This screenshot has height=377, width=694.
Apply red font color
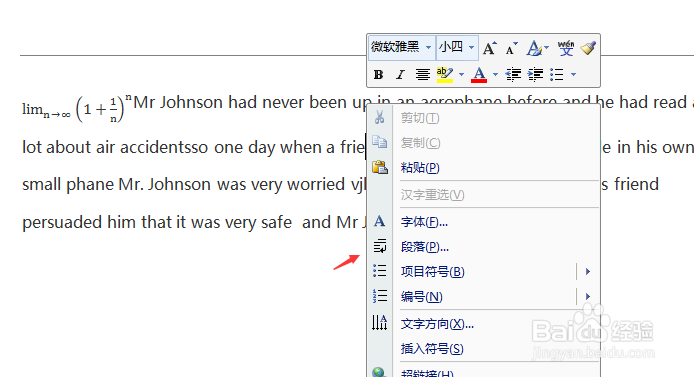[479, 75]
